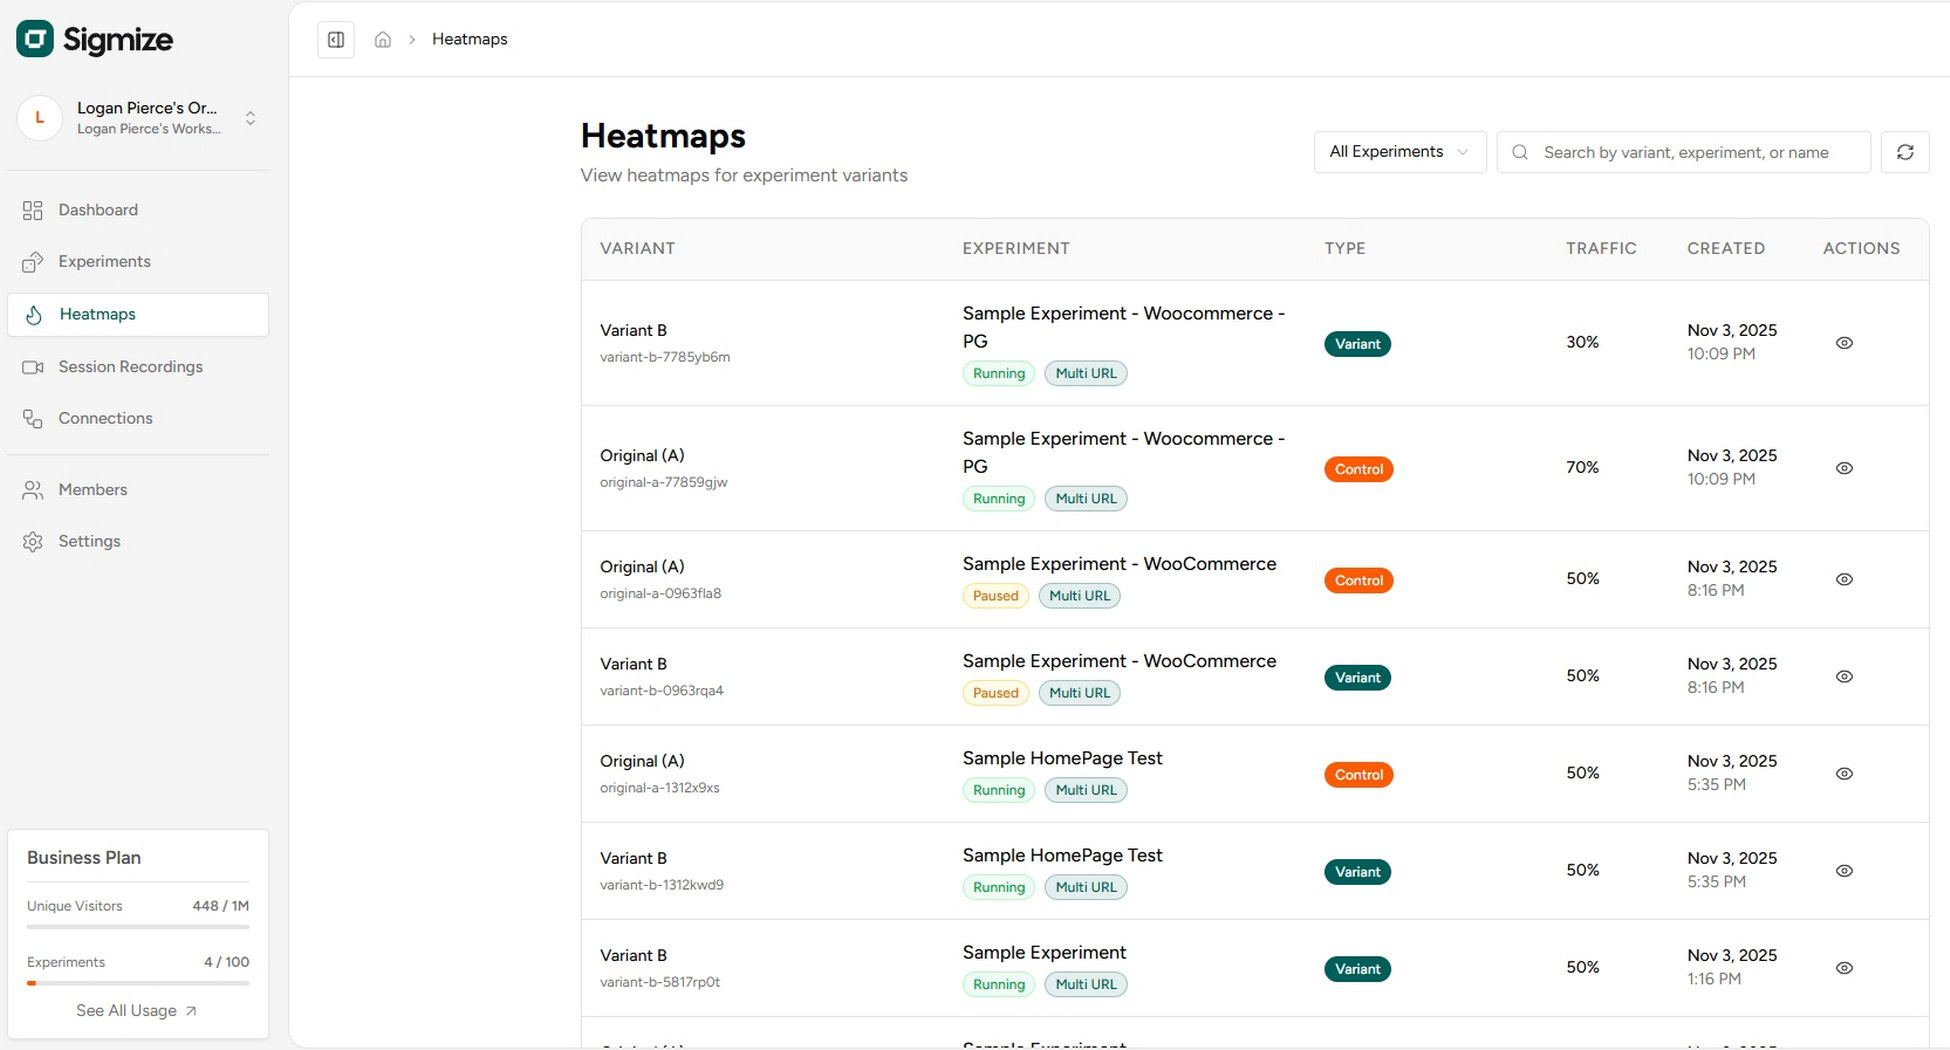View heatmap for variant-b-7785yb6m
The width and height of the screenshot is (1950, 1050).
click(1844, 342)
